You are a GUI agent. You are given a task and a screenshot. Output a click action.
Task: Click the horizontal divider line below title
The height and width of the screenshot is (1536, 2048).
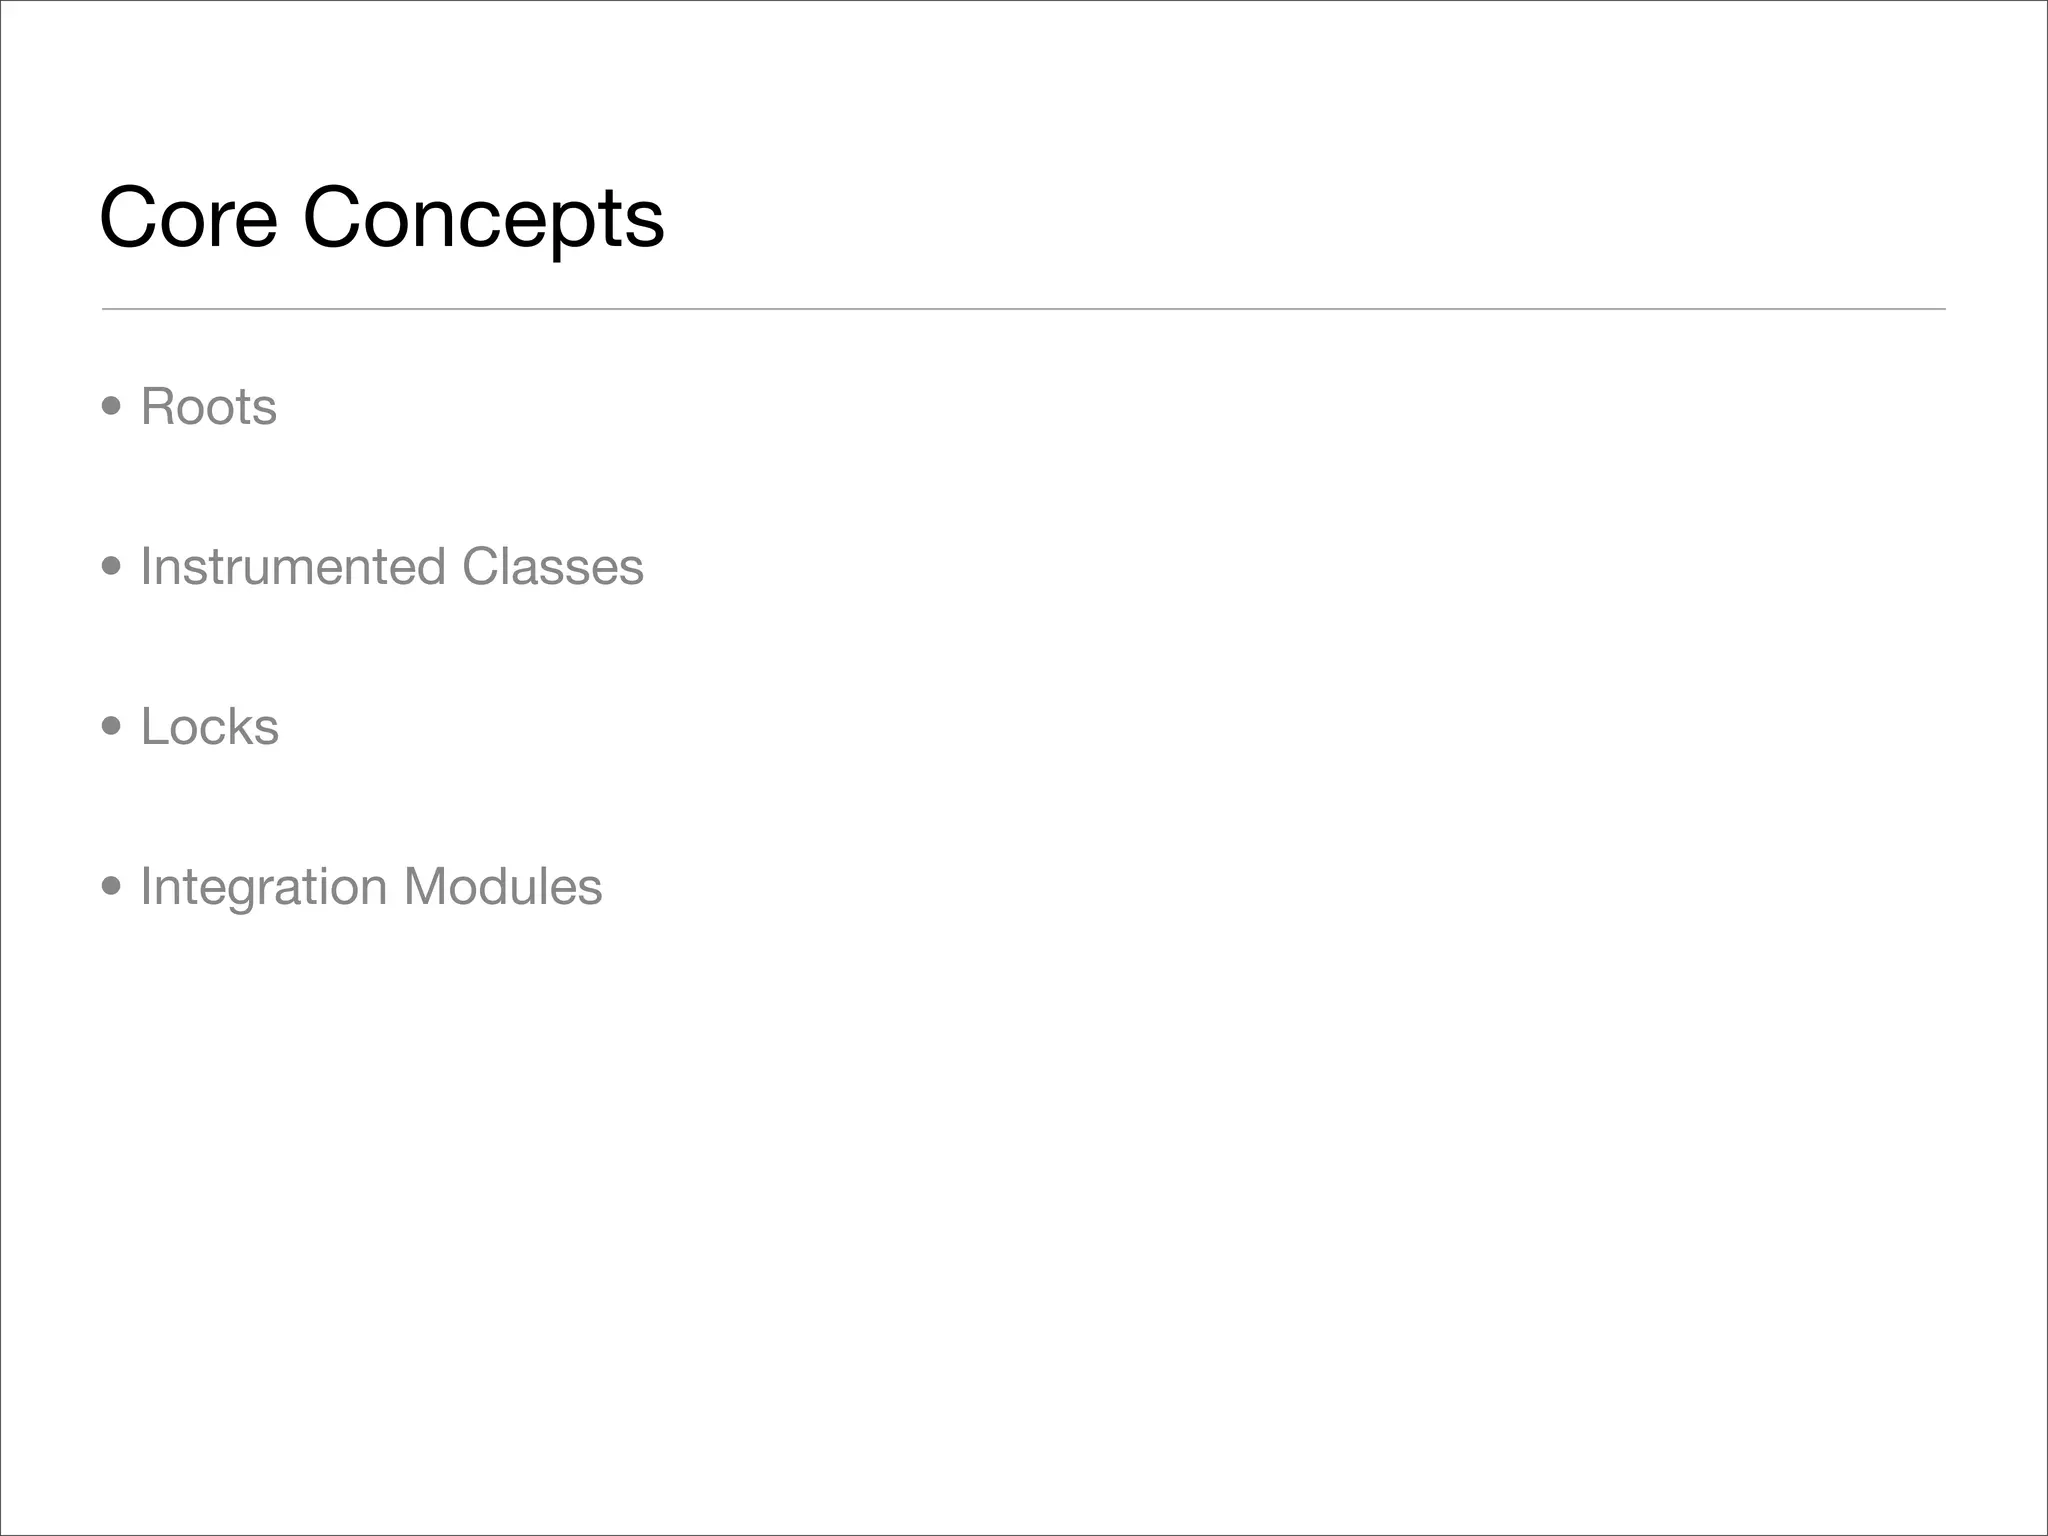point(1024,309)
